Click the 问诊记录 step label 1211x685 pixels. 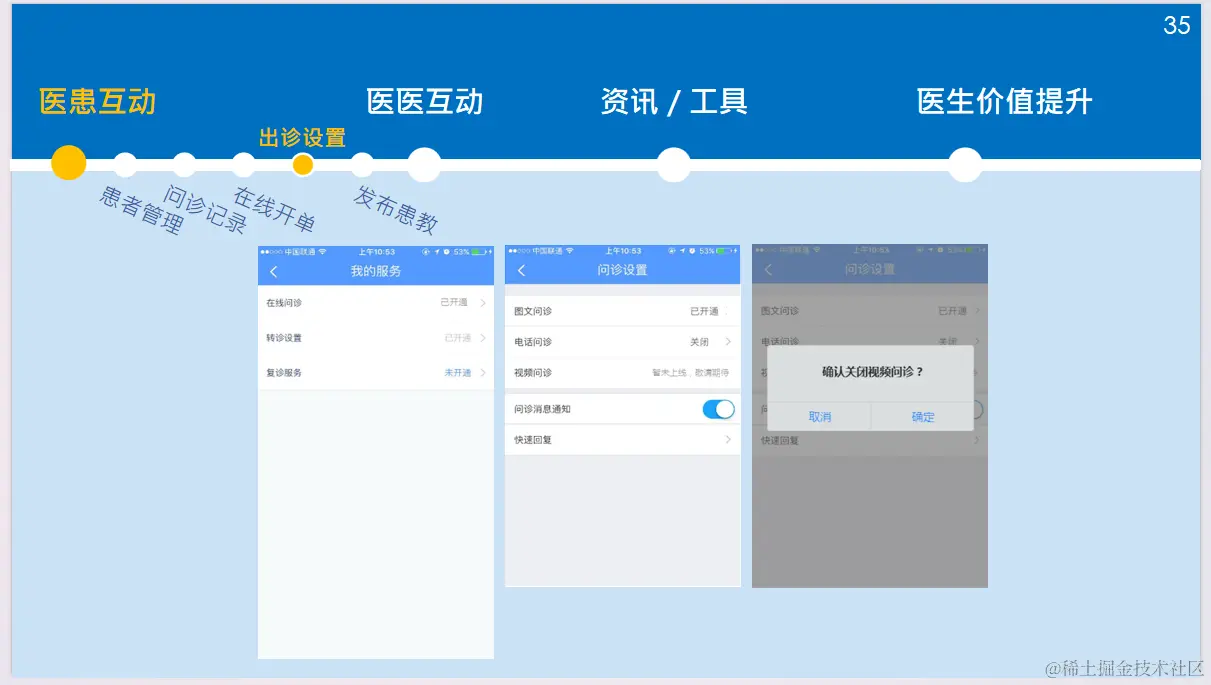205,210
